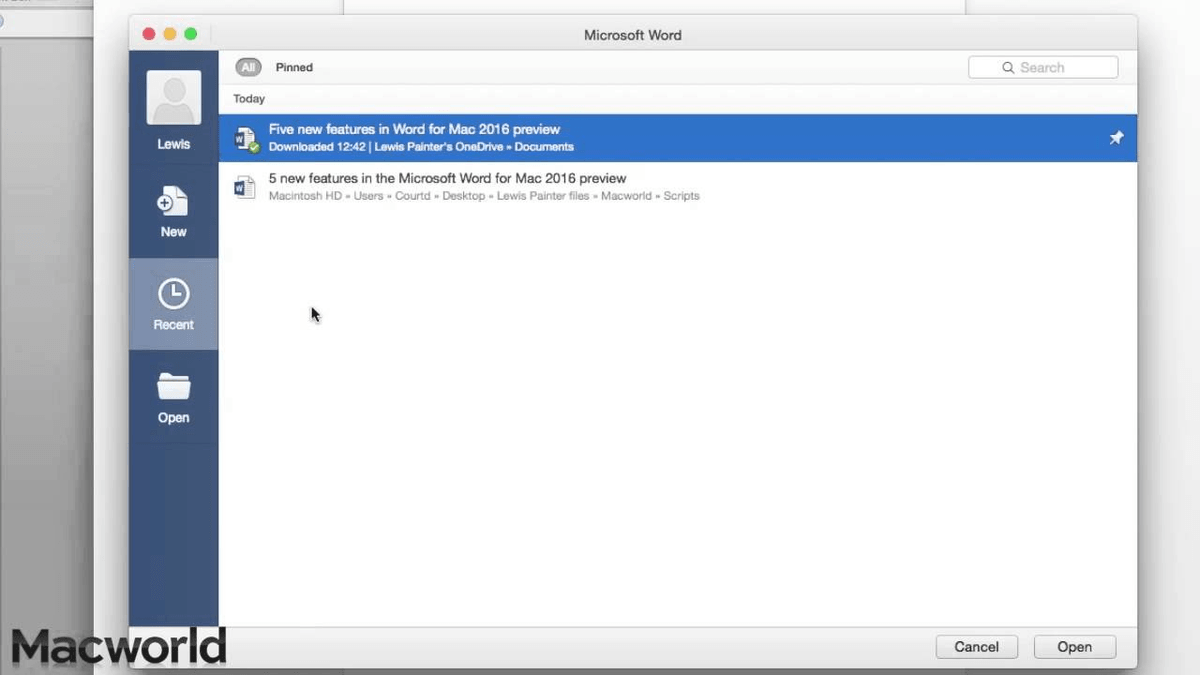Click the Lewis account profile icon
Screen dimensions: 1200x675
[172, 97]
